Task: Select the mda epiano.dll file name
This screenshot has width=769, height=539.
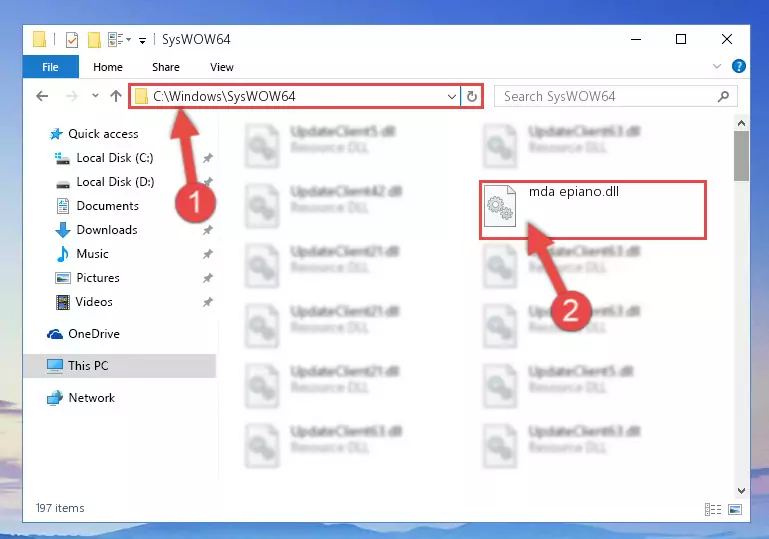Action: pos(574,192)
